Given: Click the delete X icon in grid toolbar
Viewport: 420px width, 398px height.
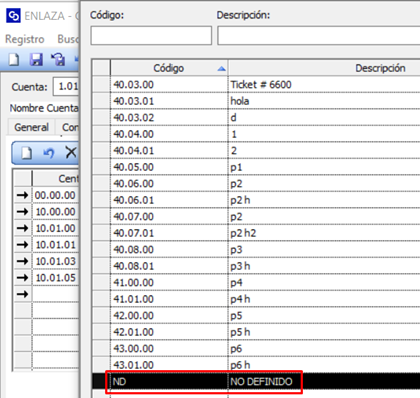Looking at the screenshot, I should coord(71,153).
